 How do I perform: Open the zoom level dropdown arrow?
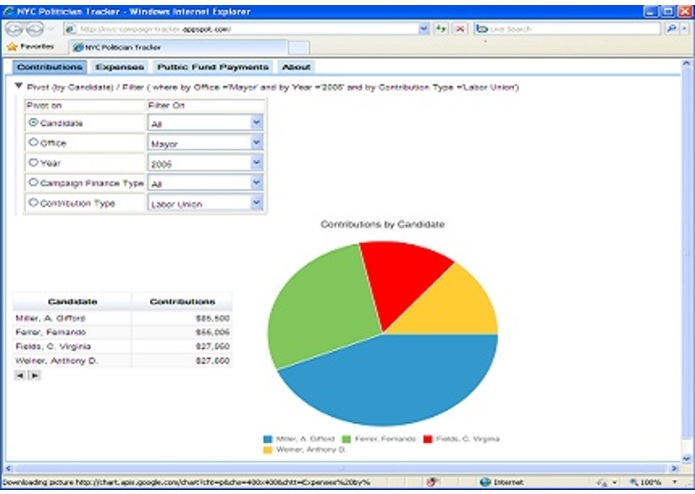(x=675, y=482)
